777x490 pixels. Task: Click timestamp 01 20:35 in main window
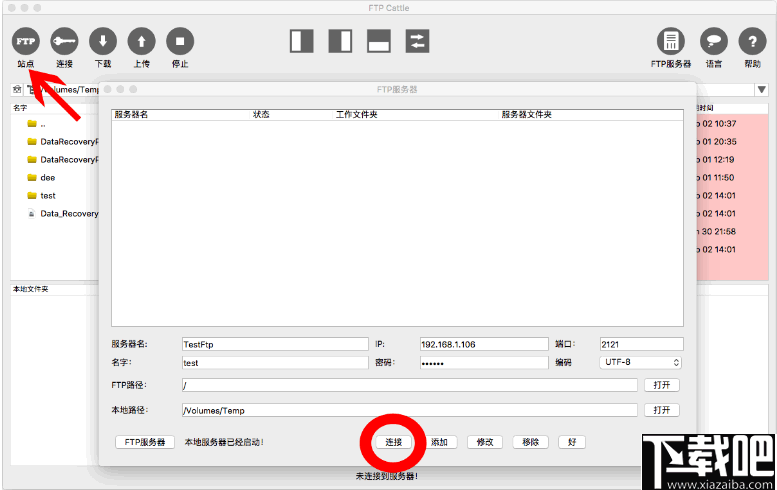click(719, 142)
